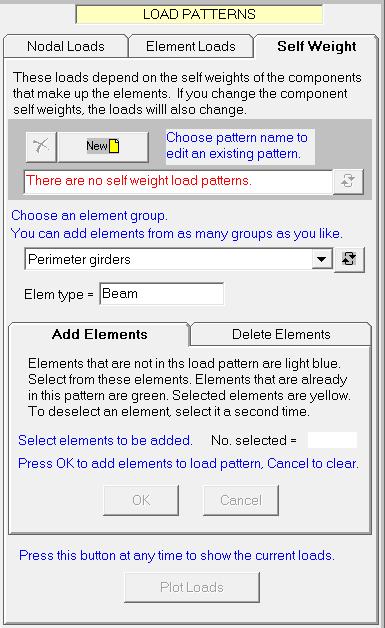This screenshot has width=385, height=628.
Task: Click the Elem type Beam field
Action: [161, 294]
